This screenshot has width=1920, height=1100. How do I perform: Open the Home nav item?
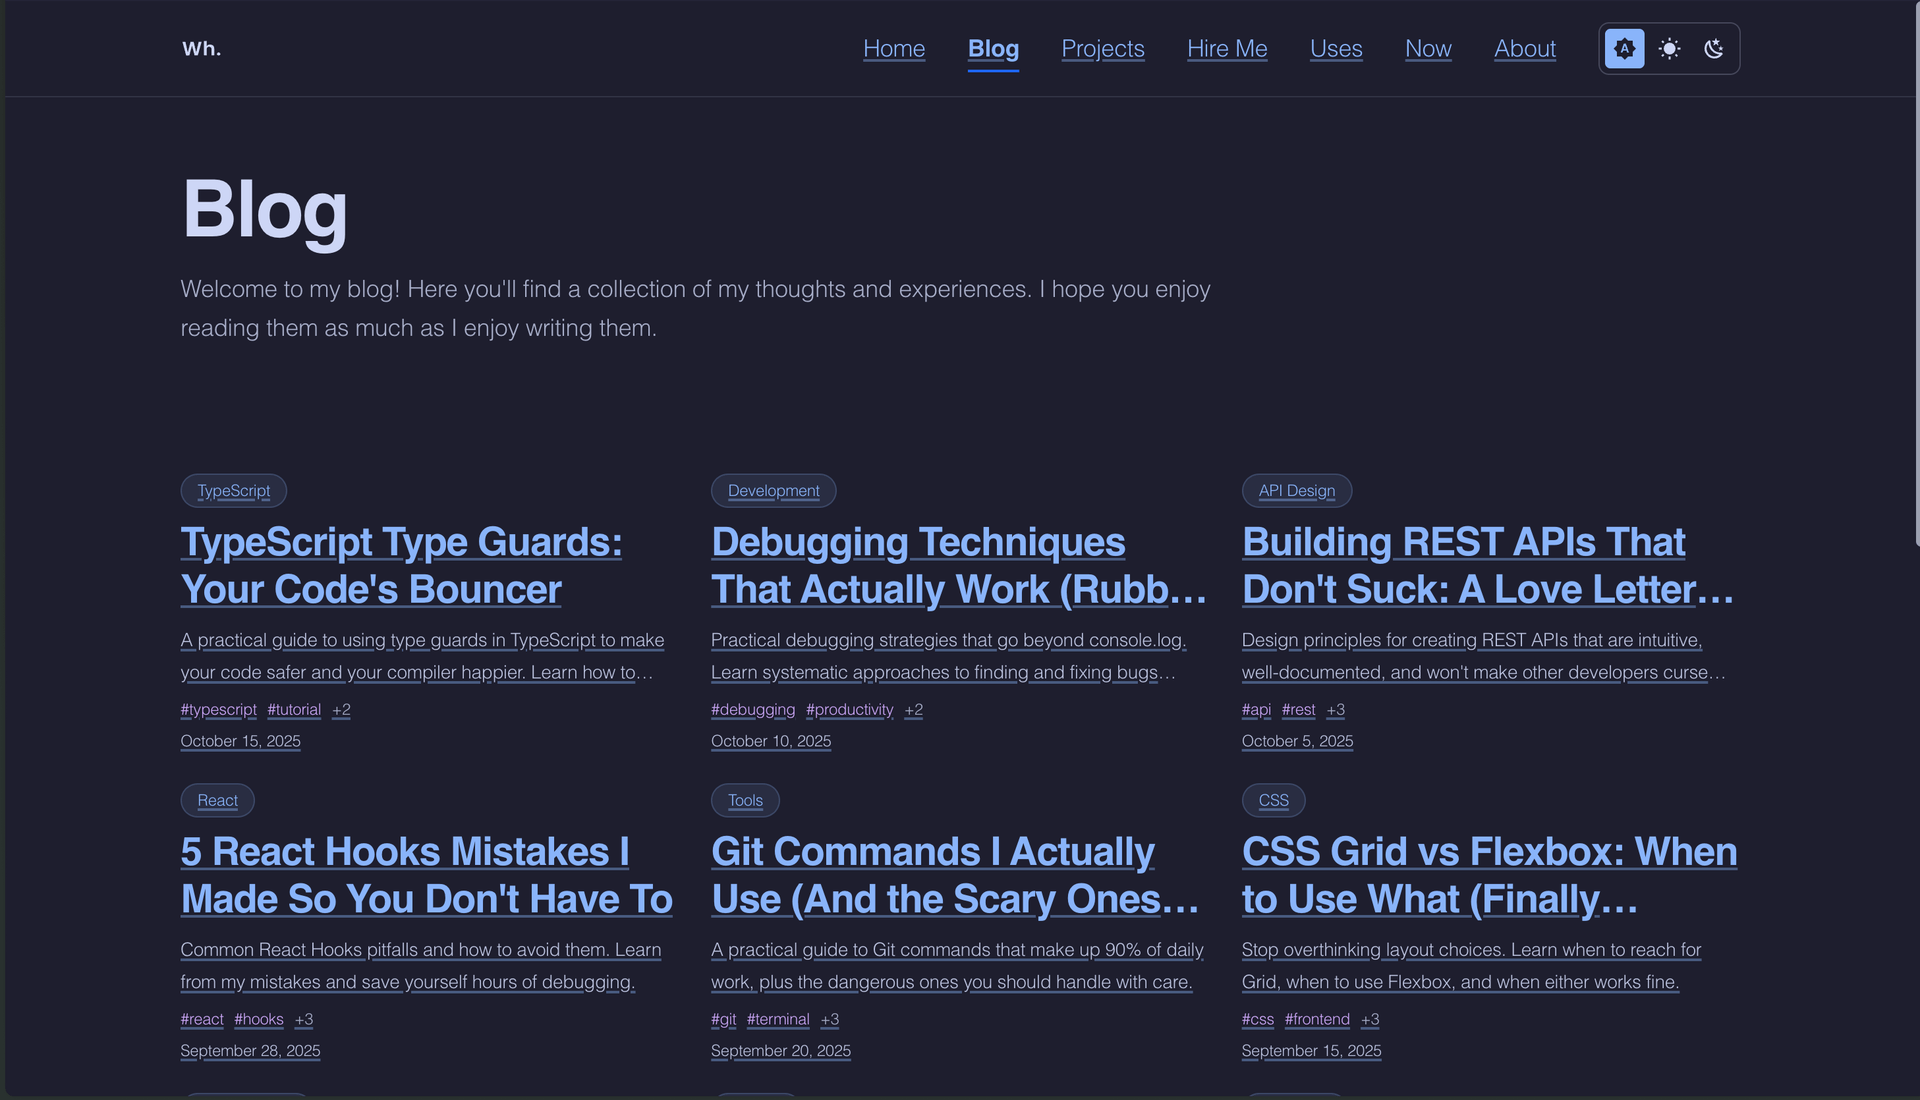coord(893,49)
